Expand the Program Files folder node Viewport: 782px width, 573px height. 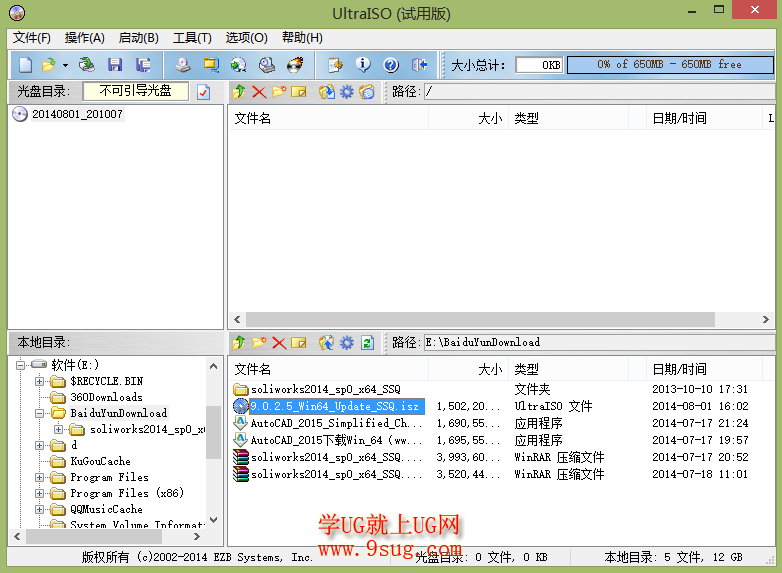pyautogui.click(x=39, y=477)
